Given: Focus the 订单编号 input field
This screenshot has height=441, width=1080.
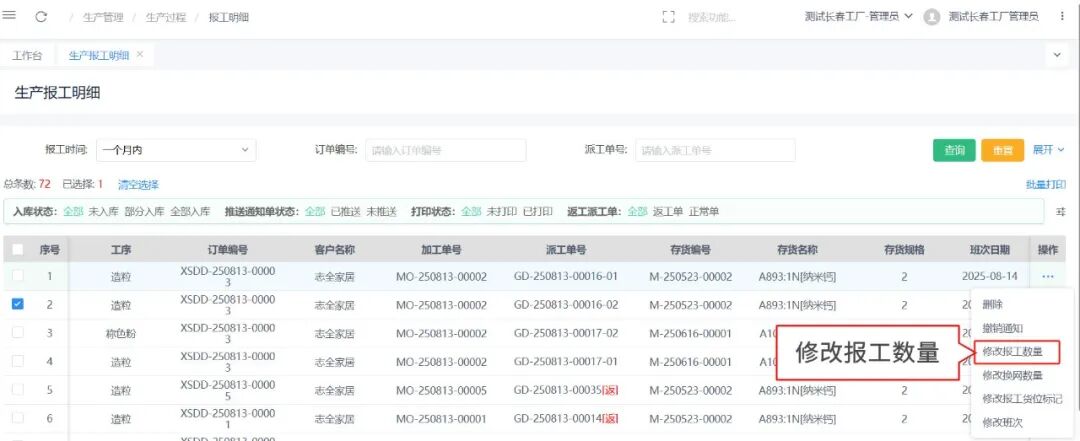Looking at the screenshot, I should pos(446,150).
